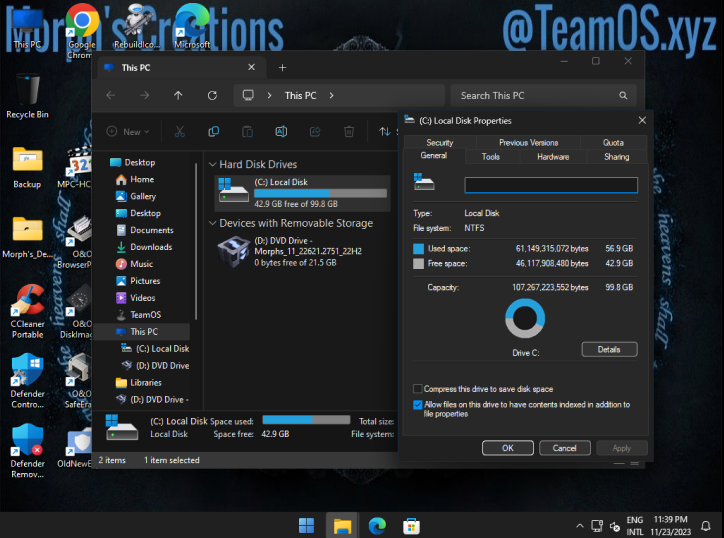Switch to the Previous Versions tab

pos(528,142)
